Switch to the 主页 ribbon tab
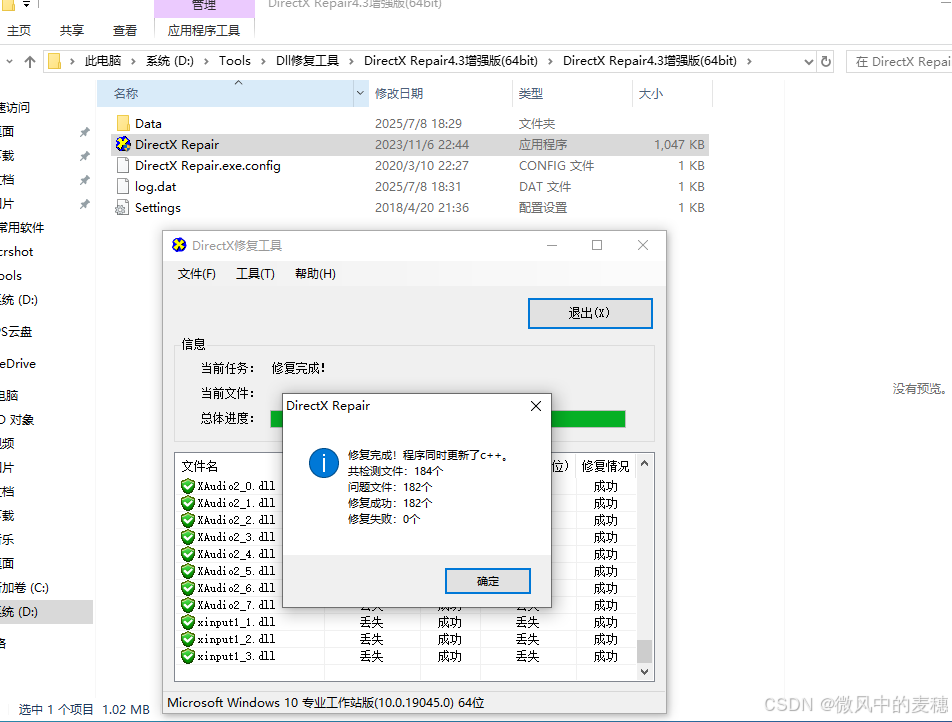Screen dimensions: 952x722 (19, 30)
